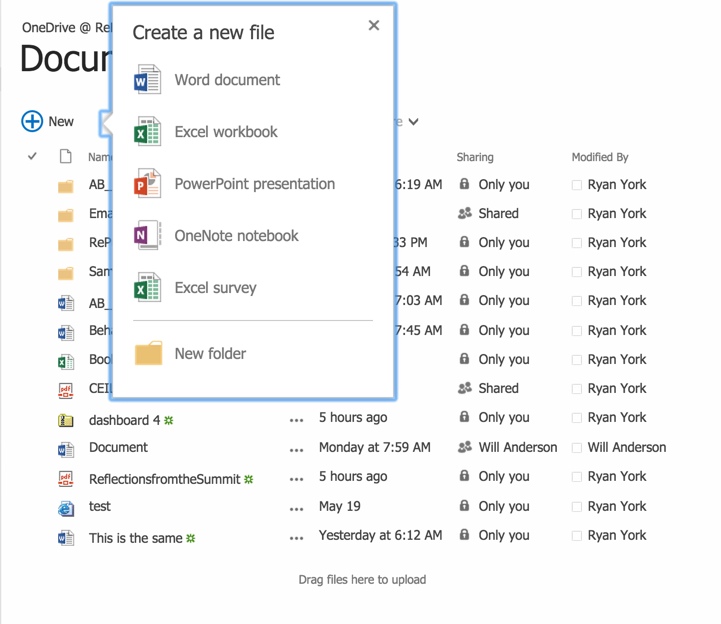The width and height of the screenshot is (721, 624).
Task: Choose OneNote notebook option
Action: click(x=236, y=236)
